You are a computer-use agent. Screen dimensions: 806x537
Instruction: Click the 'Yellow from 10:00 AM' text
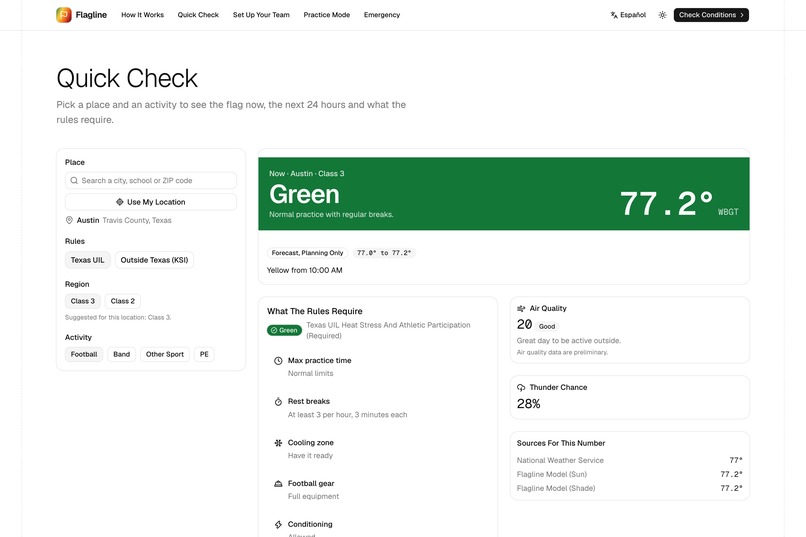point(304,270)
